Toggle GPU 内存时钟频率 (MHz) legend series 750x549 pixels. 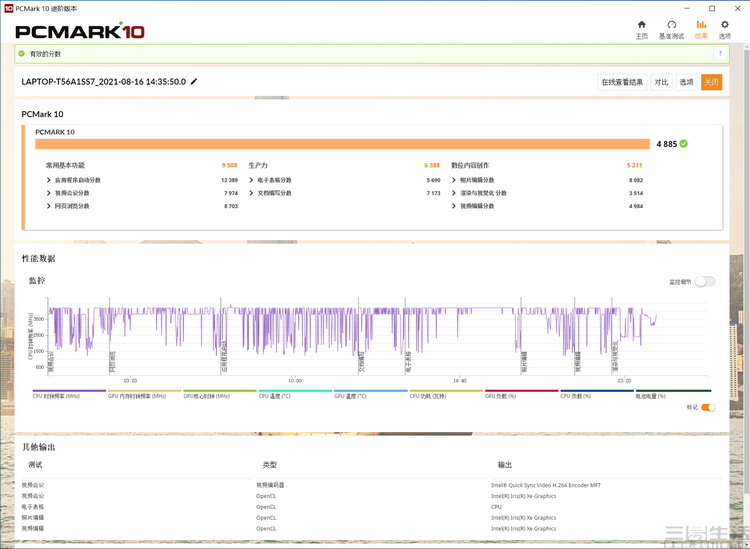pos(144,394)
